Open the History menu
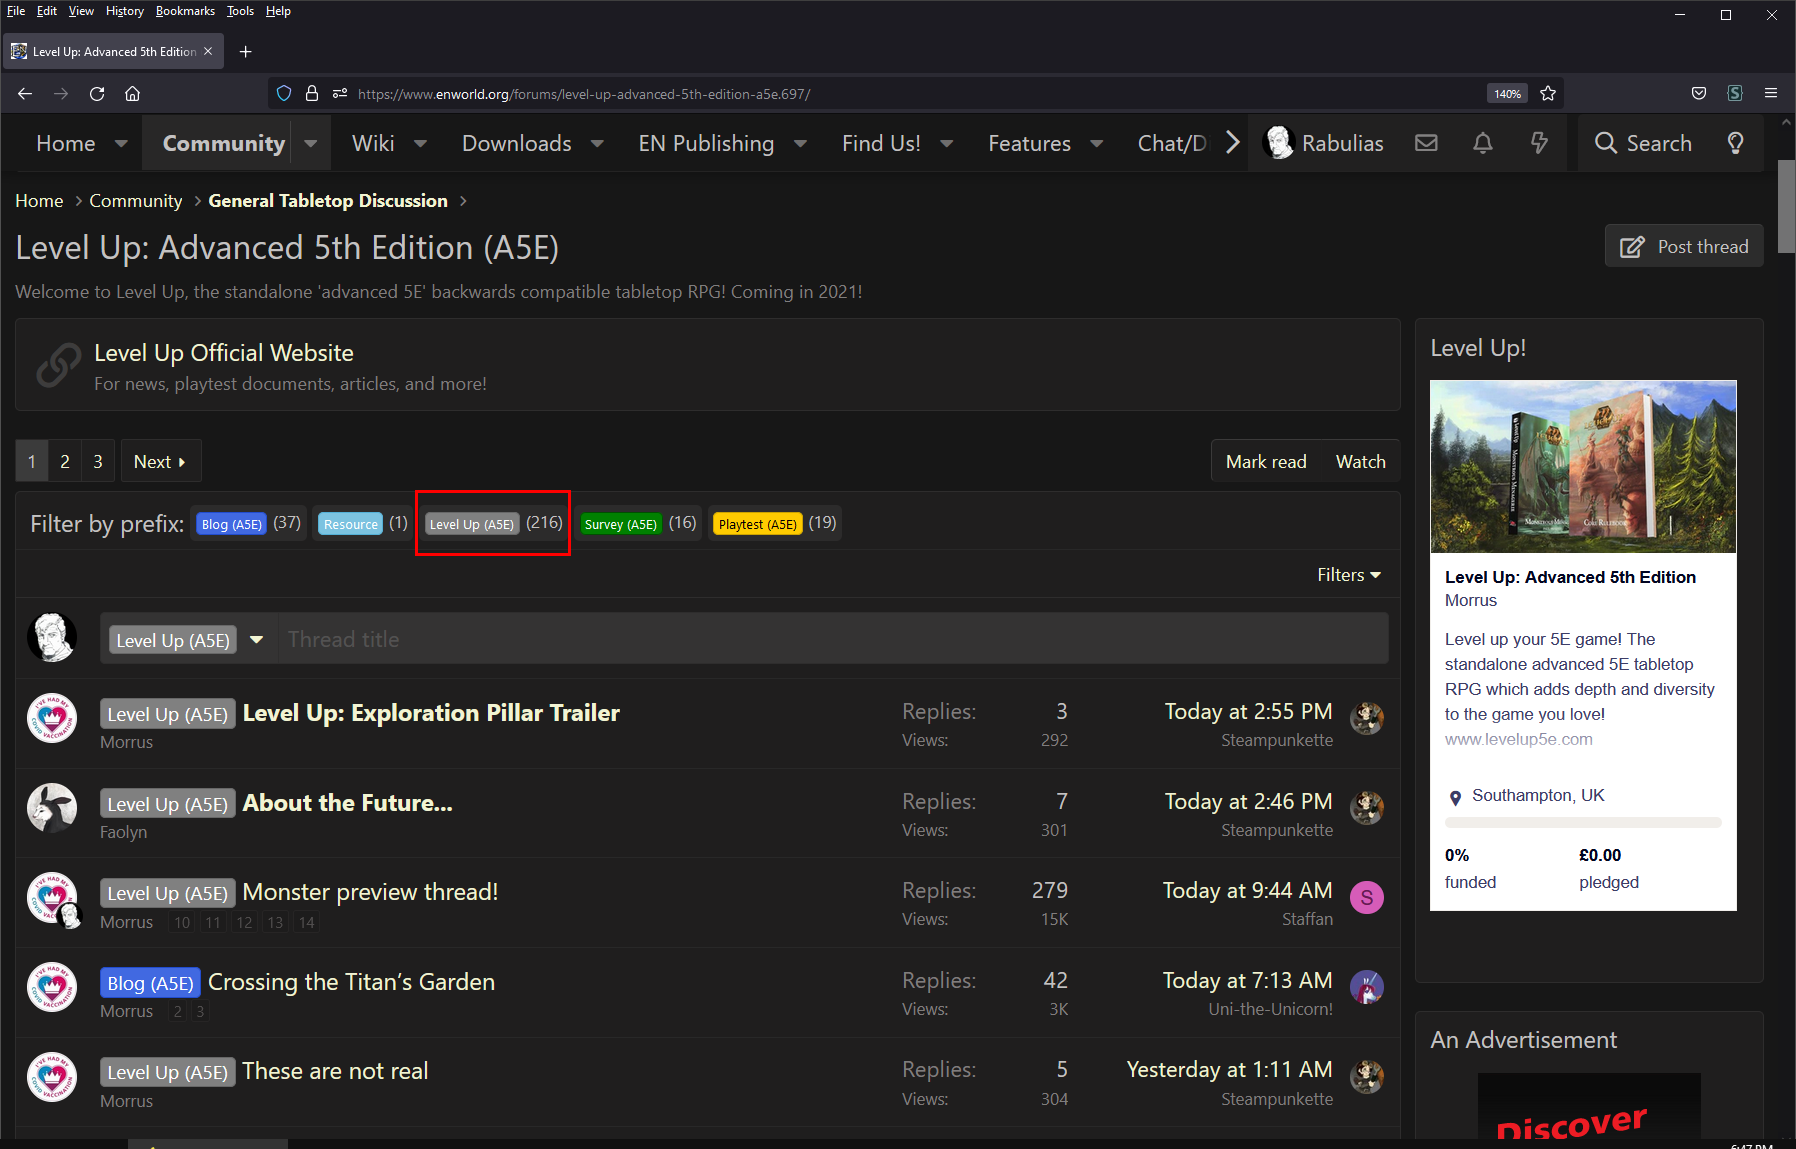This screenshot has width=1796, height=1149. point(125,11)
